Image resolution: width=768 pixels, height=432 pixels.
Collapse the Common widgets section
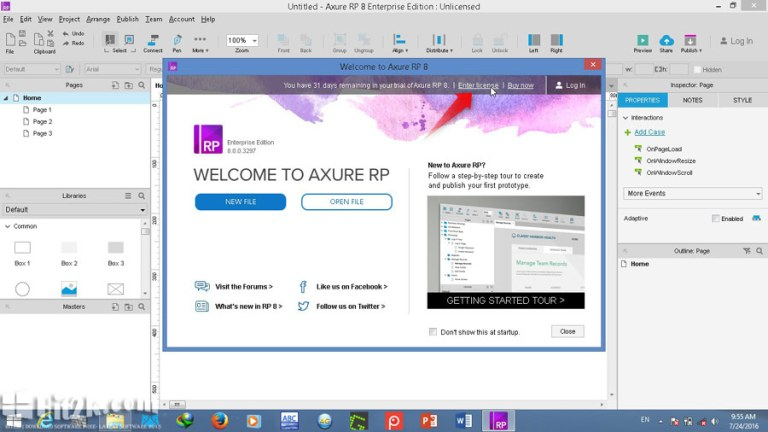7,226
